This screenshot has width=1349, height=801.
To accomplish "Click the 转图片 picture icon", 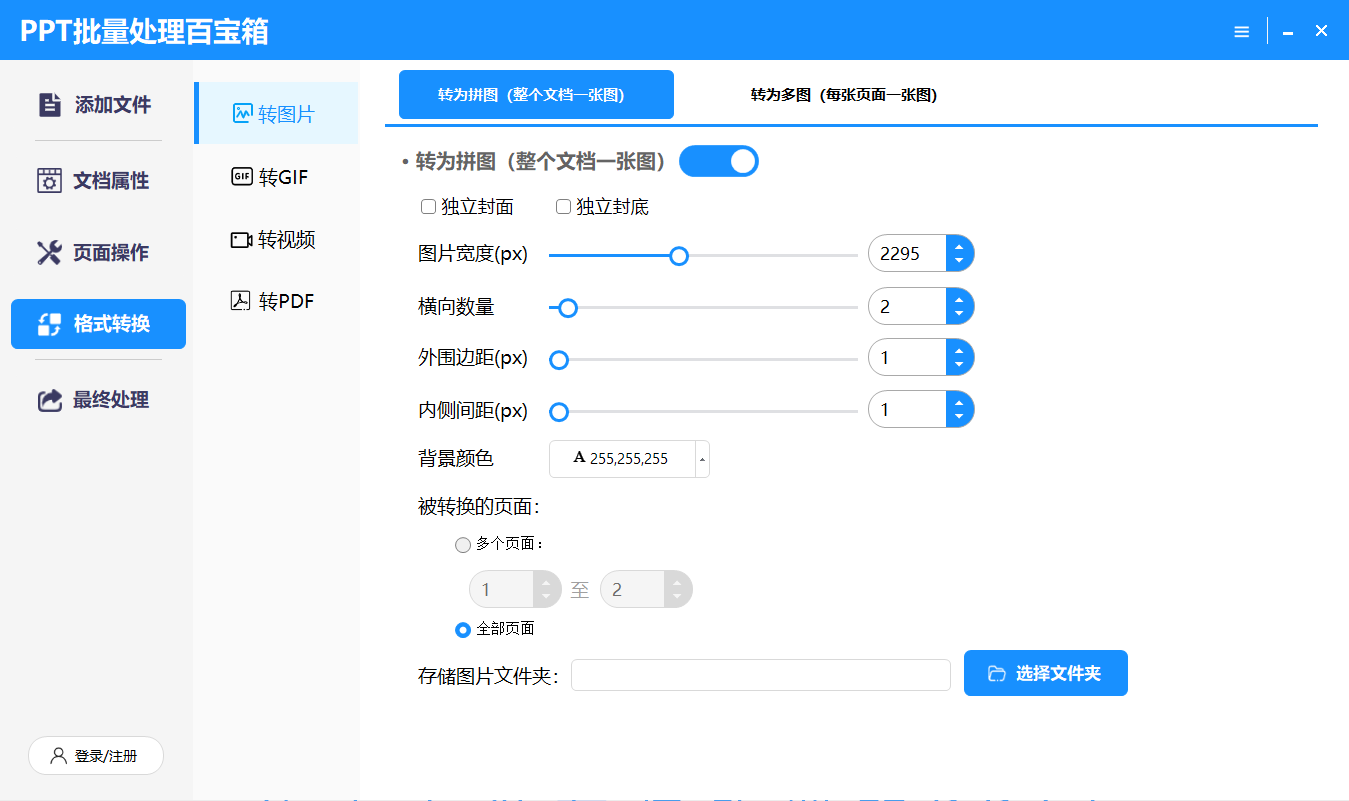I will [x=242, y=114].
